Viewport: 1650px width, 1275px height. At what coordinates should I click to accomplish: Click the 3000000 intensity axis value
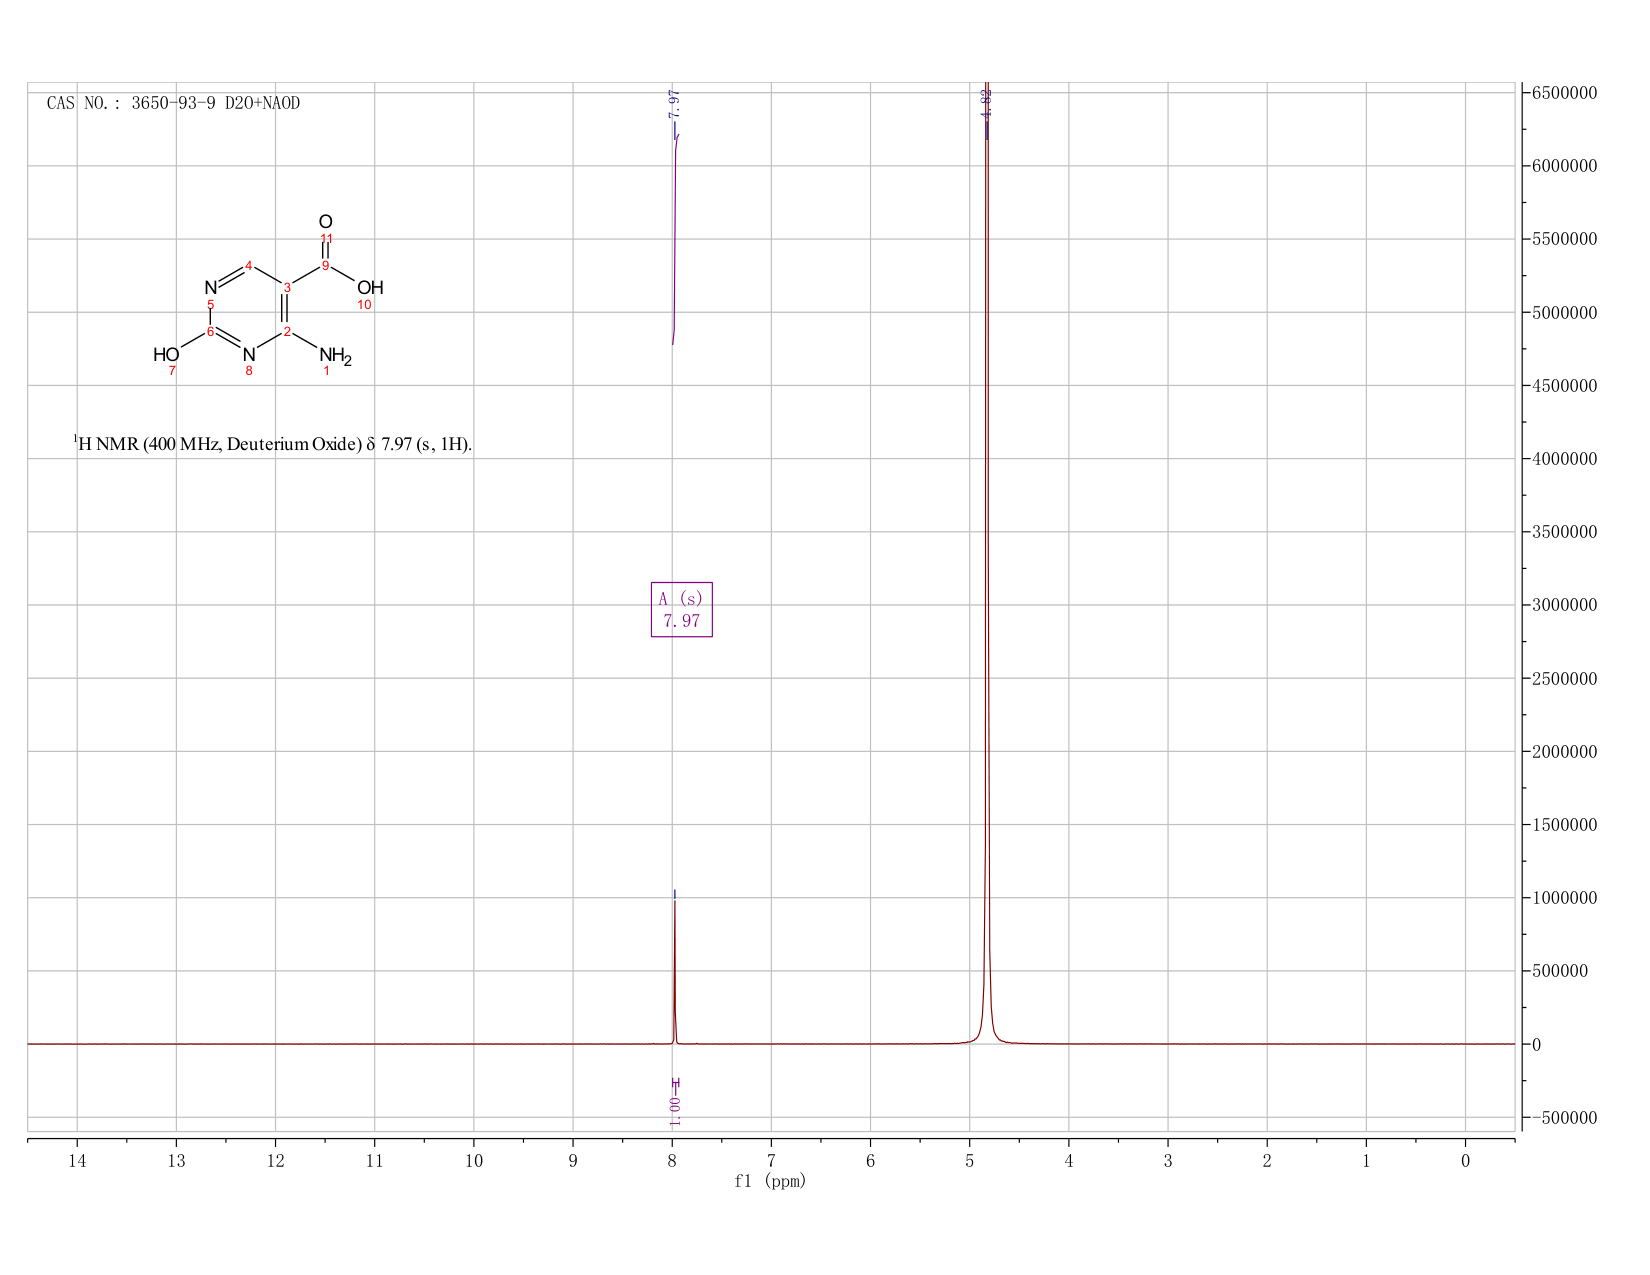pyautogui.click(x=1564, y=605)
